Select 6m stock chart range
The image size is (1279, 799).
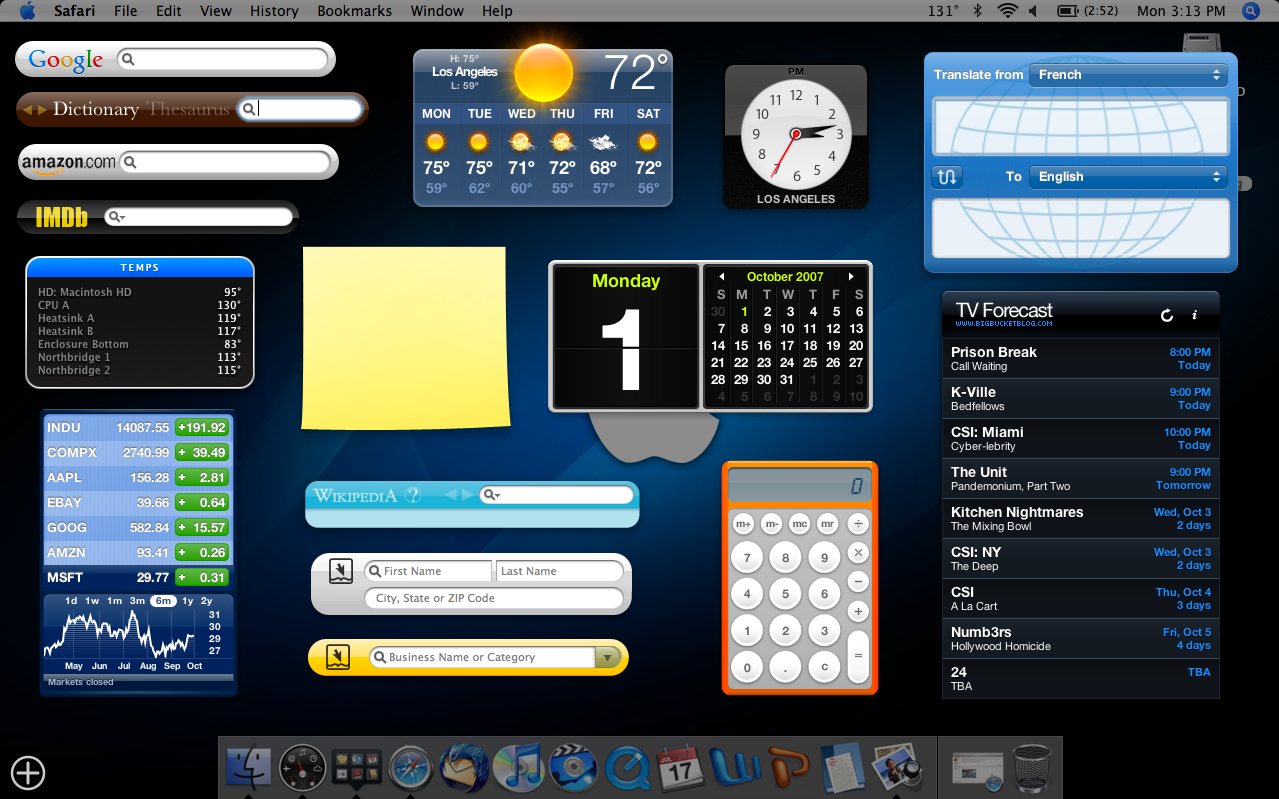point(162,601)
